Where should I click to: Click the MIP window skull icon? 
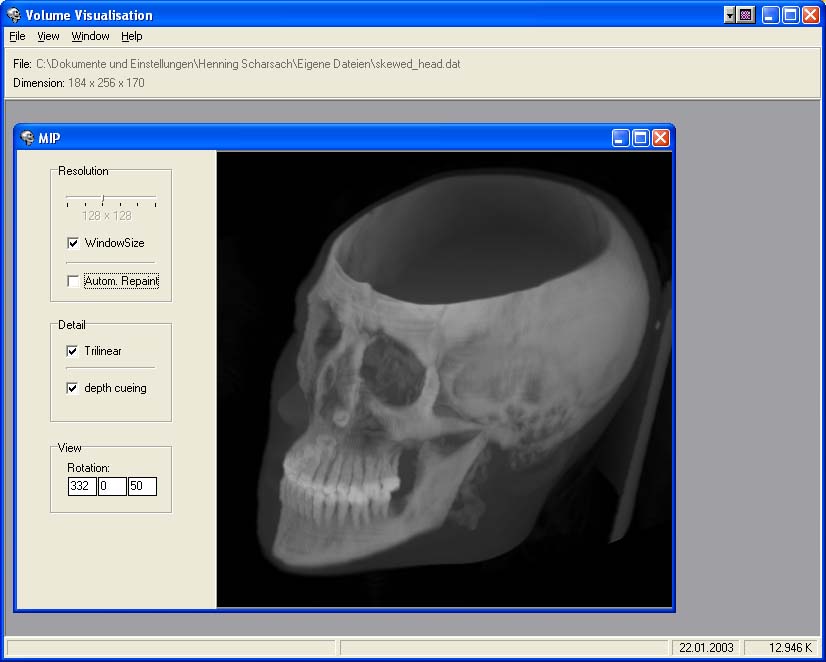pos(27,138)
